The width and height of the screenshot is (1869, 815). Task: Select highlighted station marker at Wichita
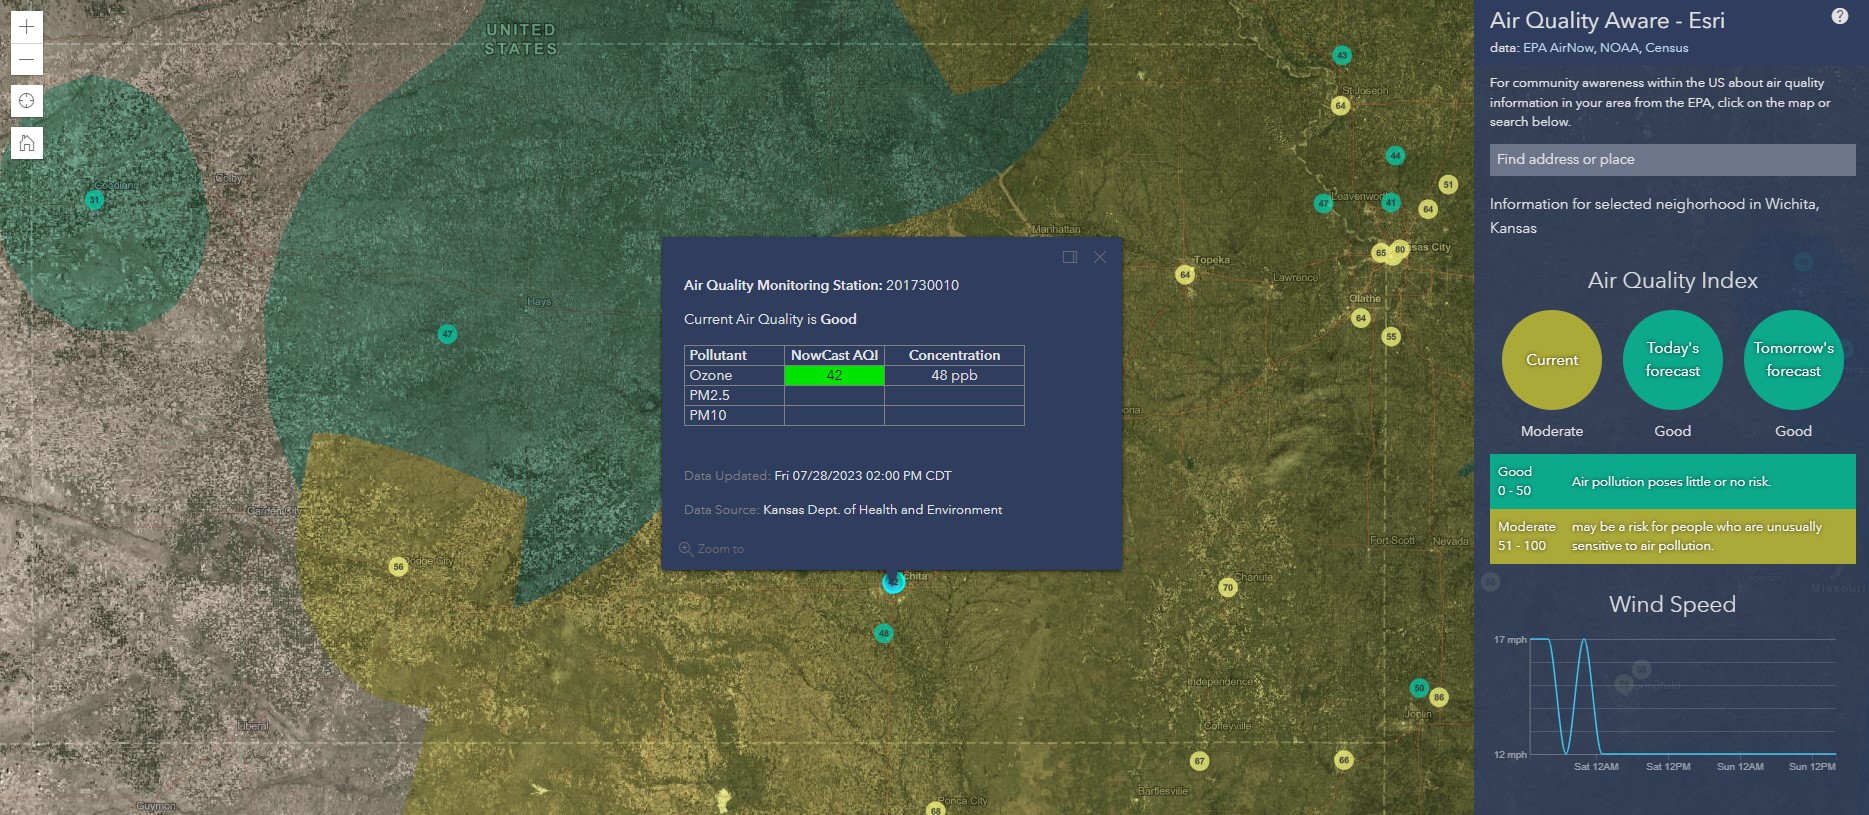tap(893, 582)
